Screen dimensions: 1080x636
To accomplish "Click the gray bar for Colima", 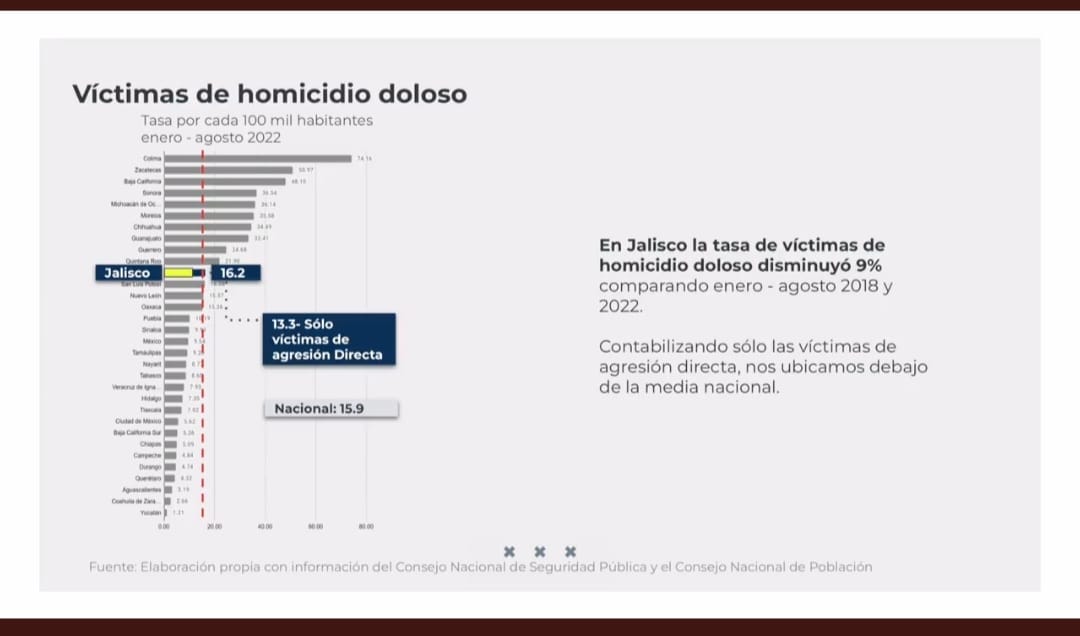I will (x=258, y=158).
